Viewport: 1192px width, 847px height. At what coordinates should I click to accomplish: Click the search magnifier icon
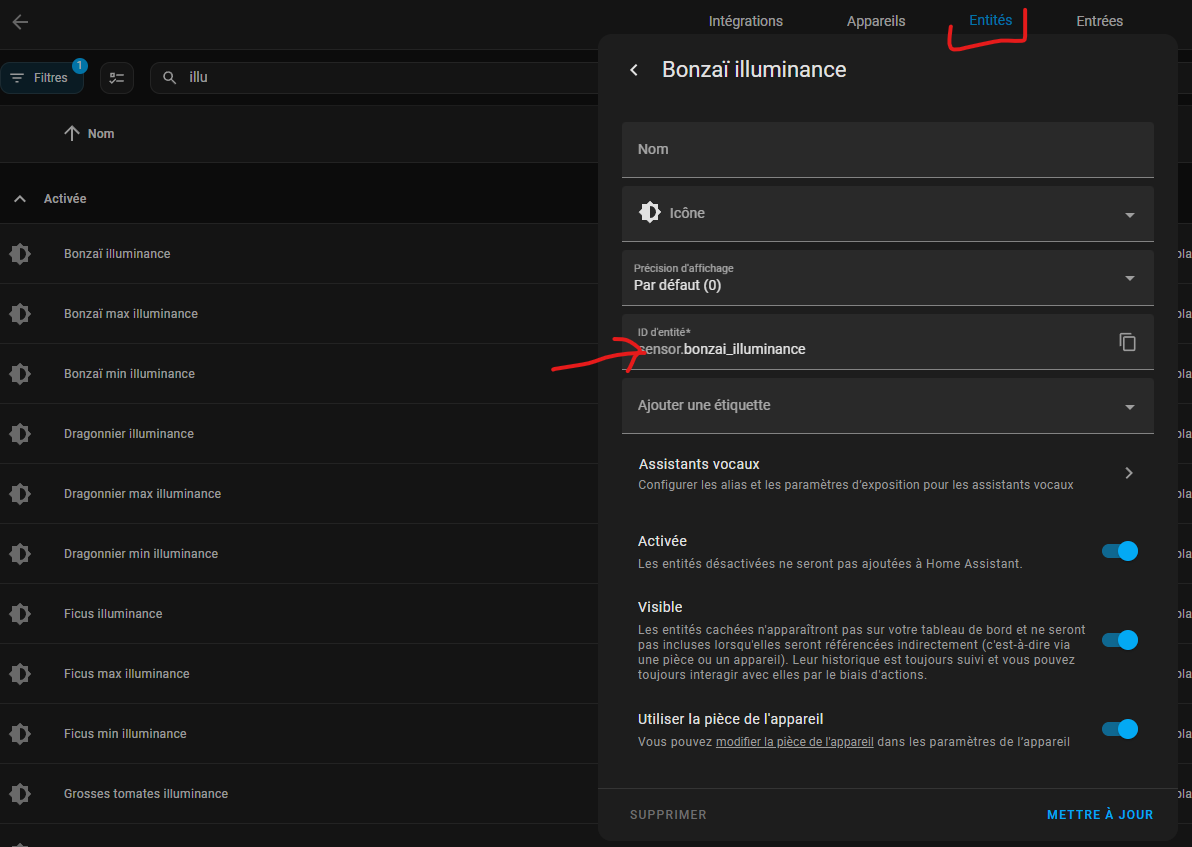170,78
